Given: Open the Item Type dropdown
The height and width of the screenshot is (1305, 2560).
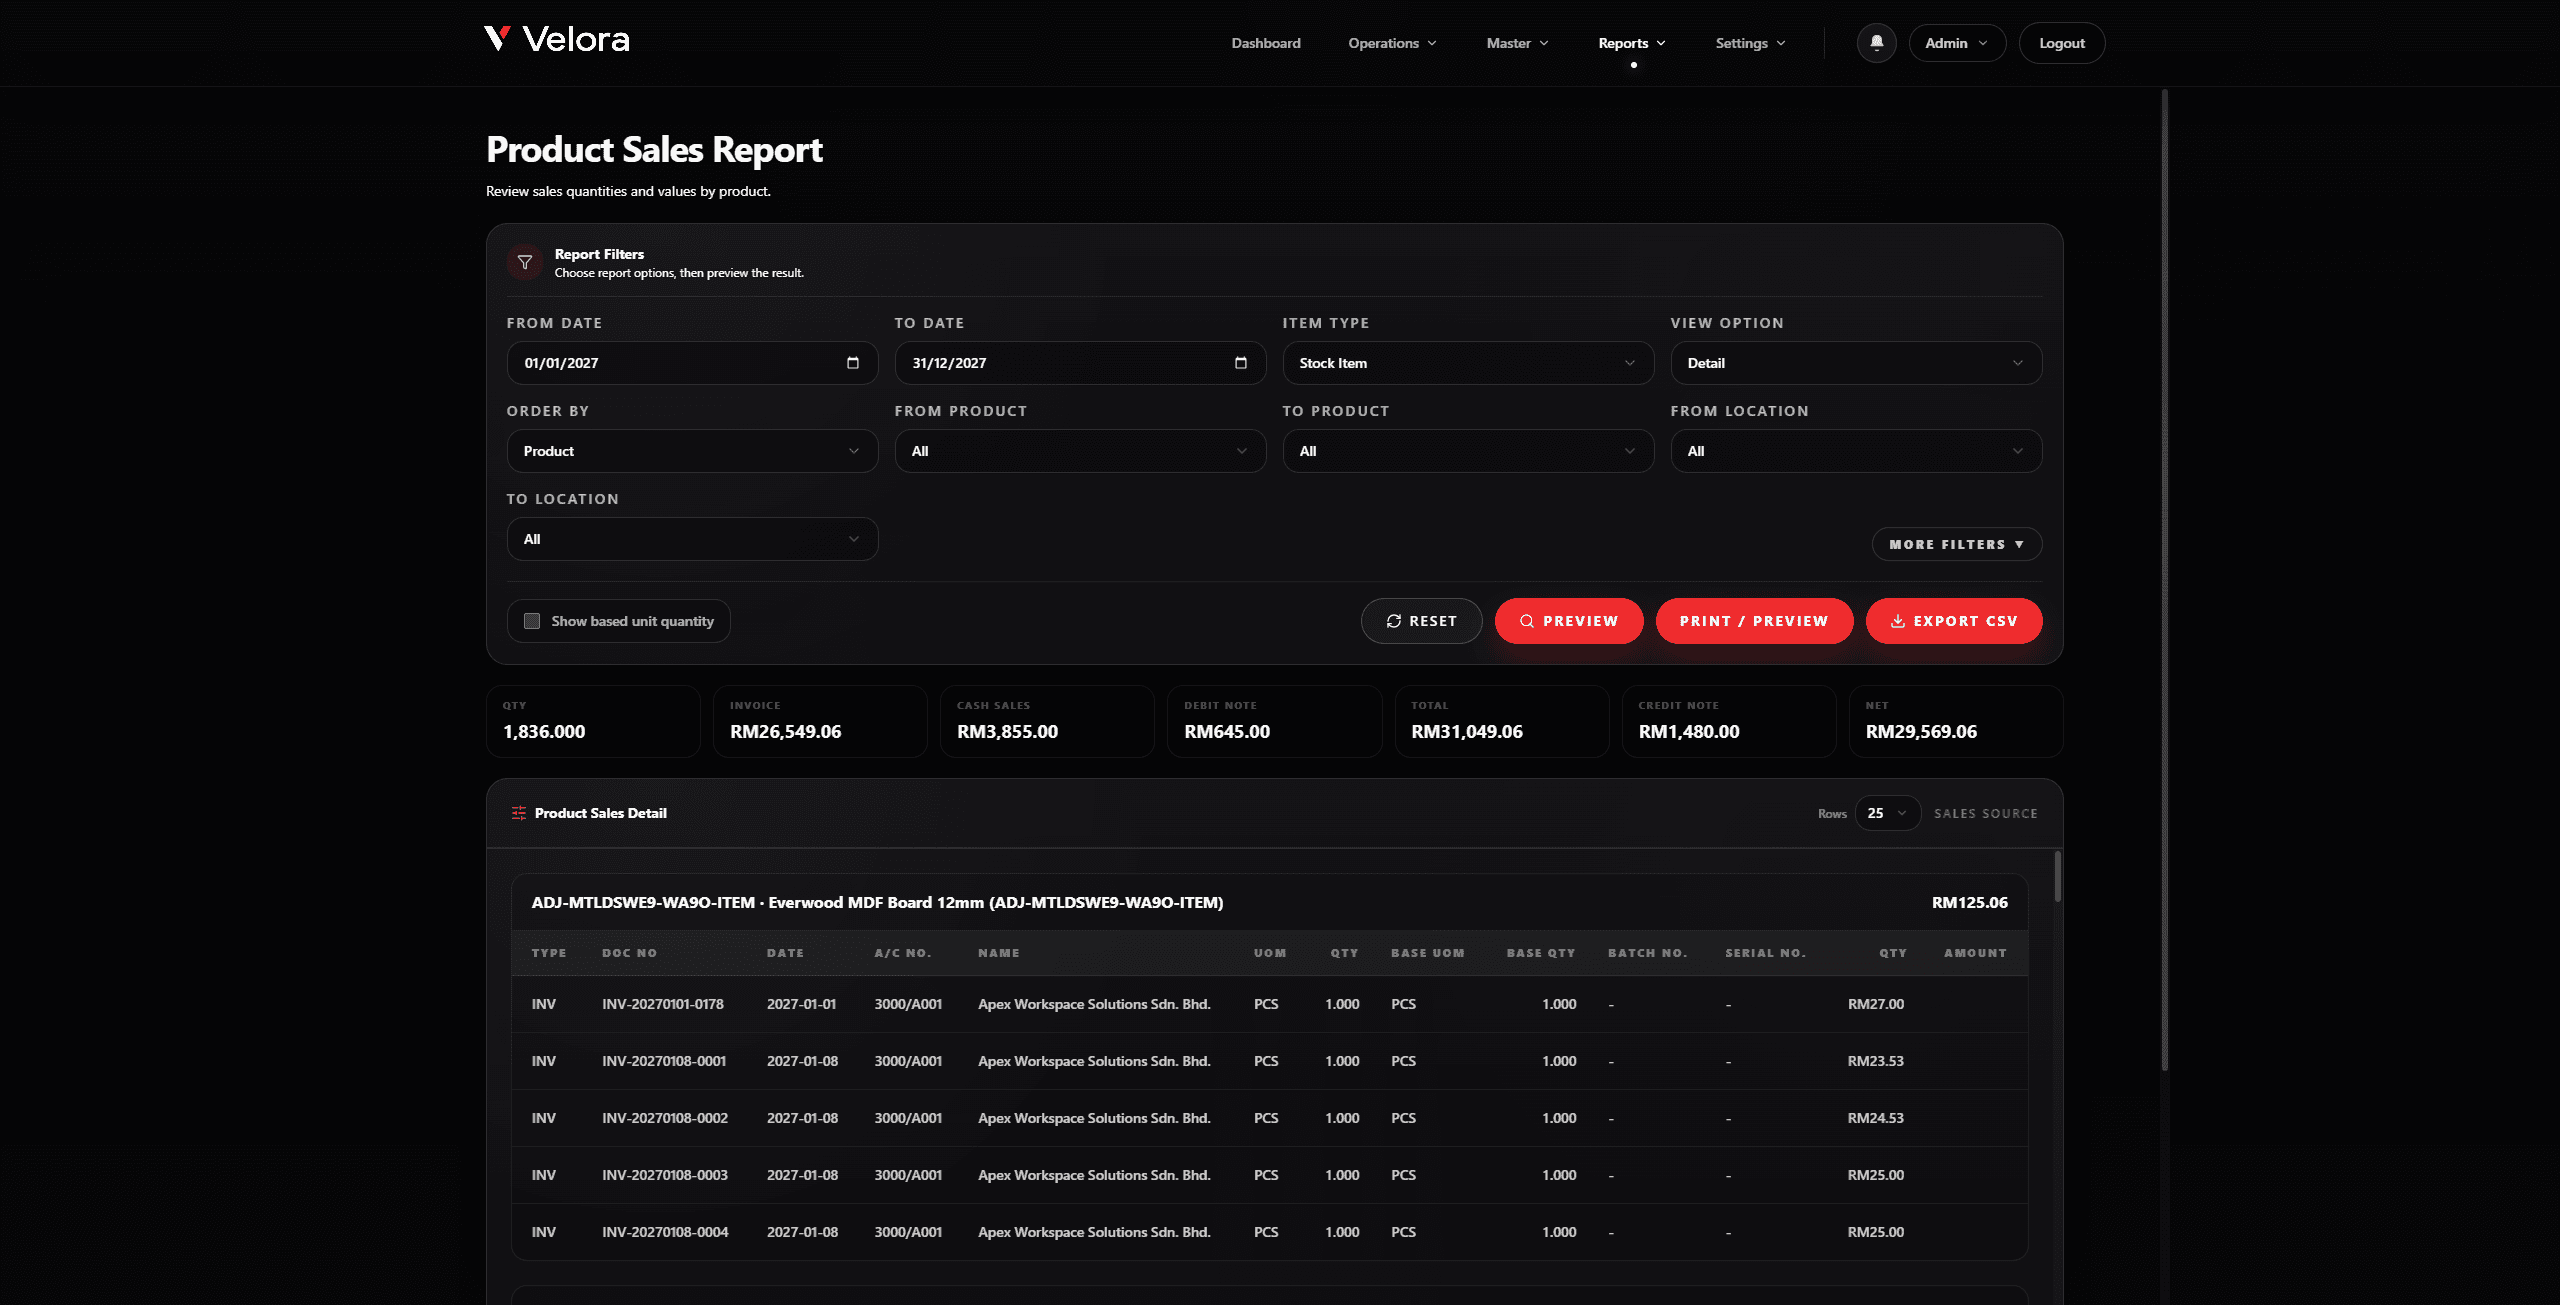Looking at the screenshot, I should coord(1468,363).
